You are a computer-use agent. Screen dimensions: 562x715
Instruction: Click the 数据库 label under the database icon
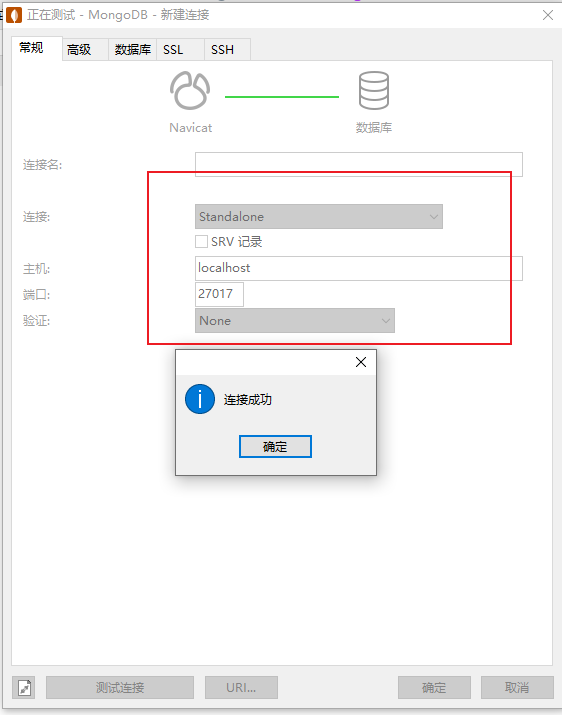(x=374, y=128)
